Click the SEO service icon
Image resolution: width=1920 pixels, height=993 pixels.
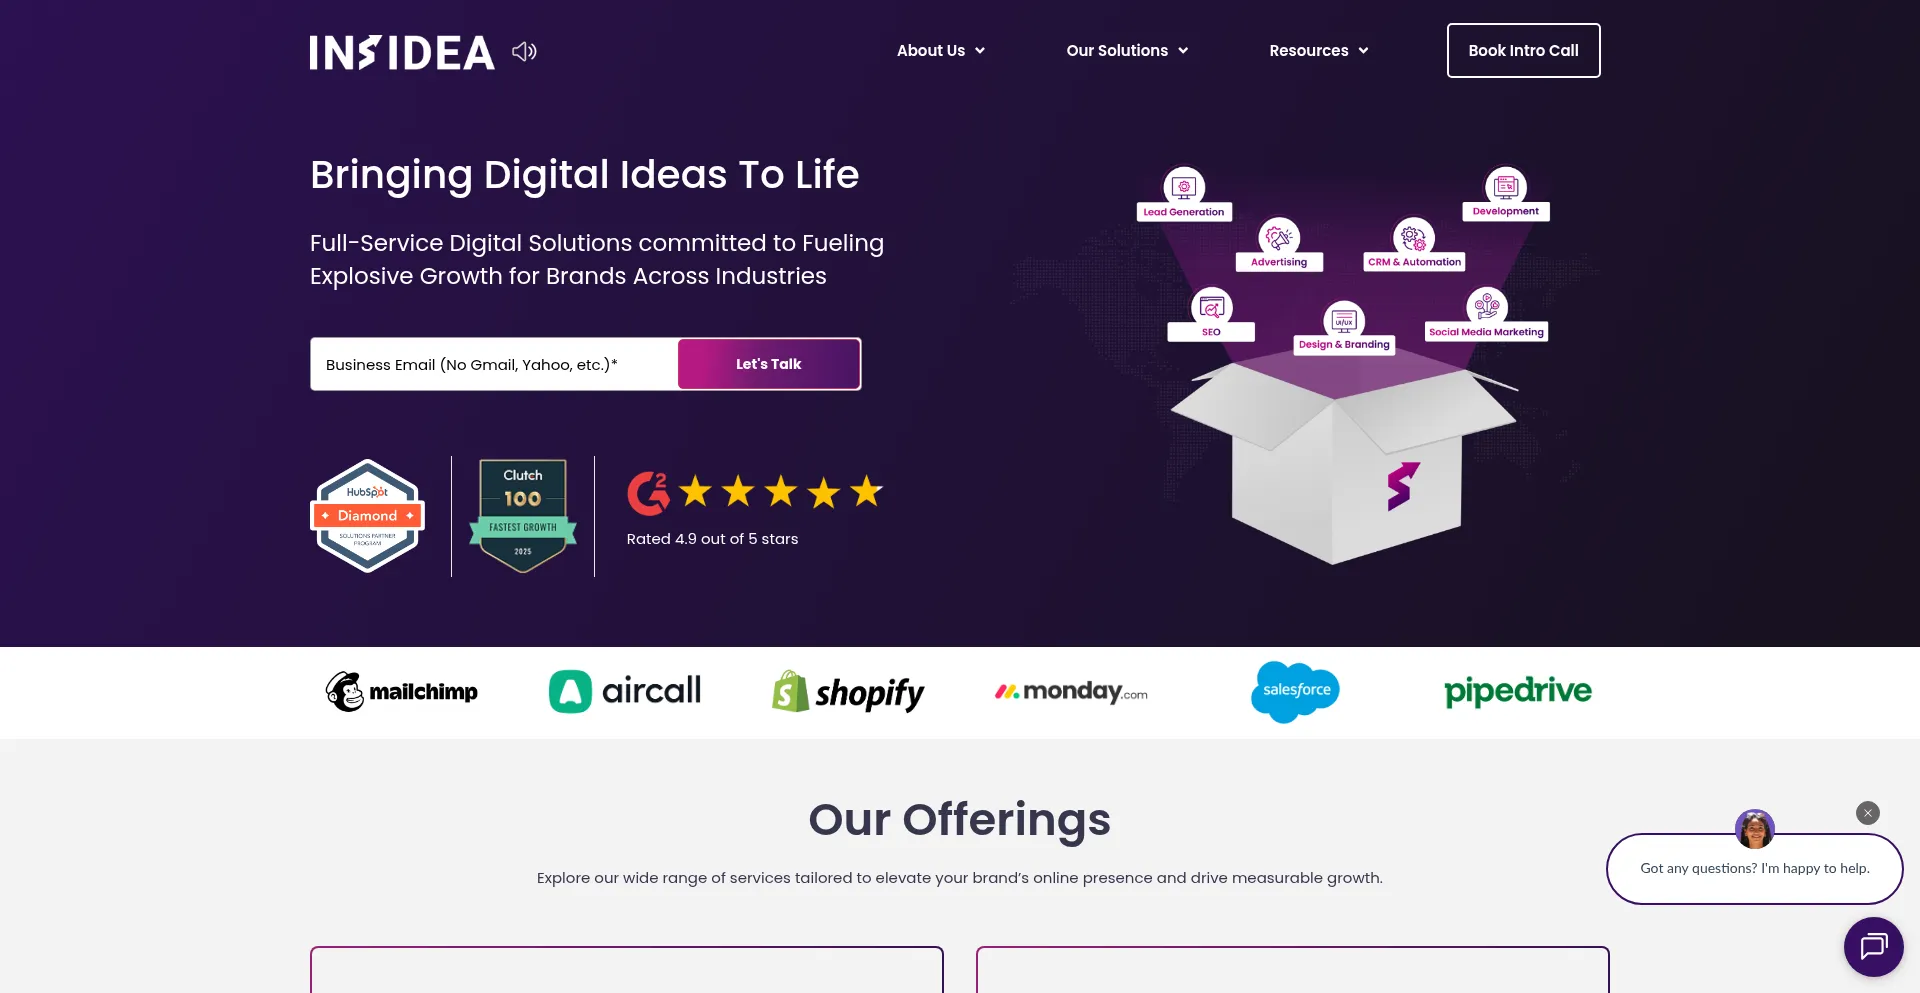1211,307
